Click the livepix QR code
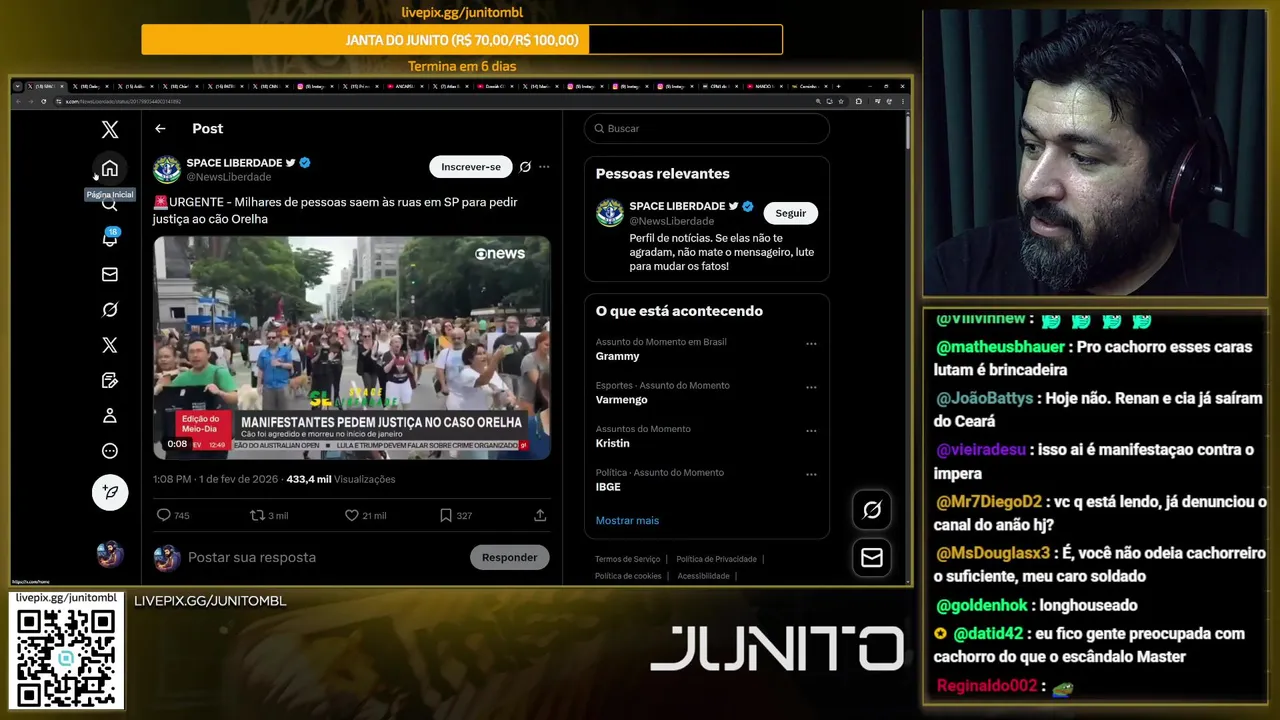Viewport: 1280px width, 720px height. 67,658
